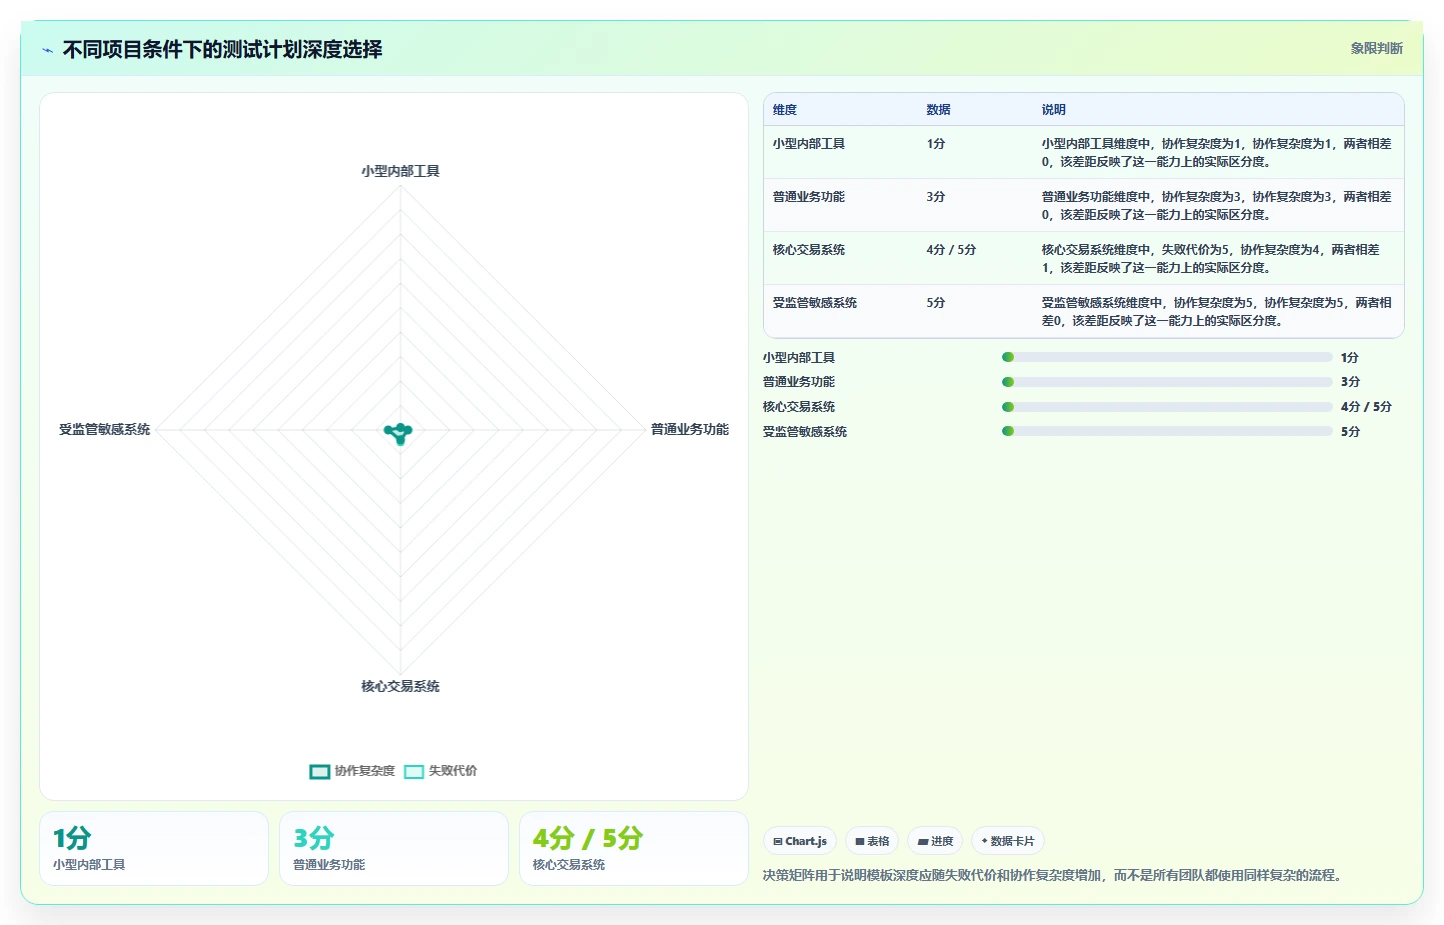1444x925 pixels.
Task: Click the 普通业务功能 progress bar
Action: coord(1167,382)
